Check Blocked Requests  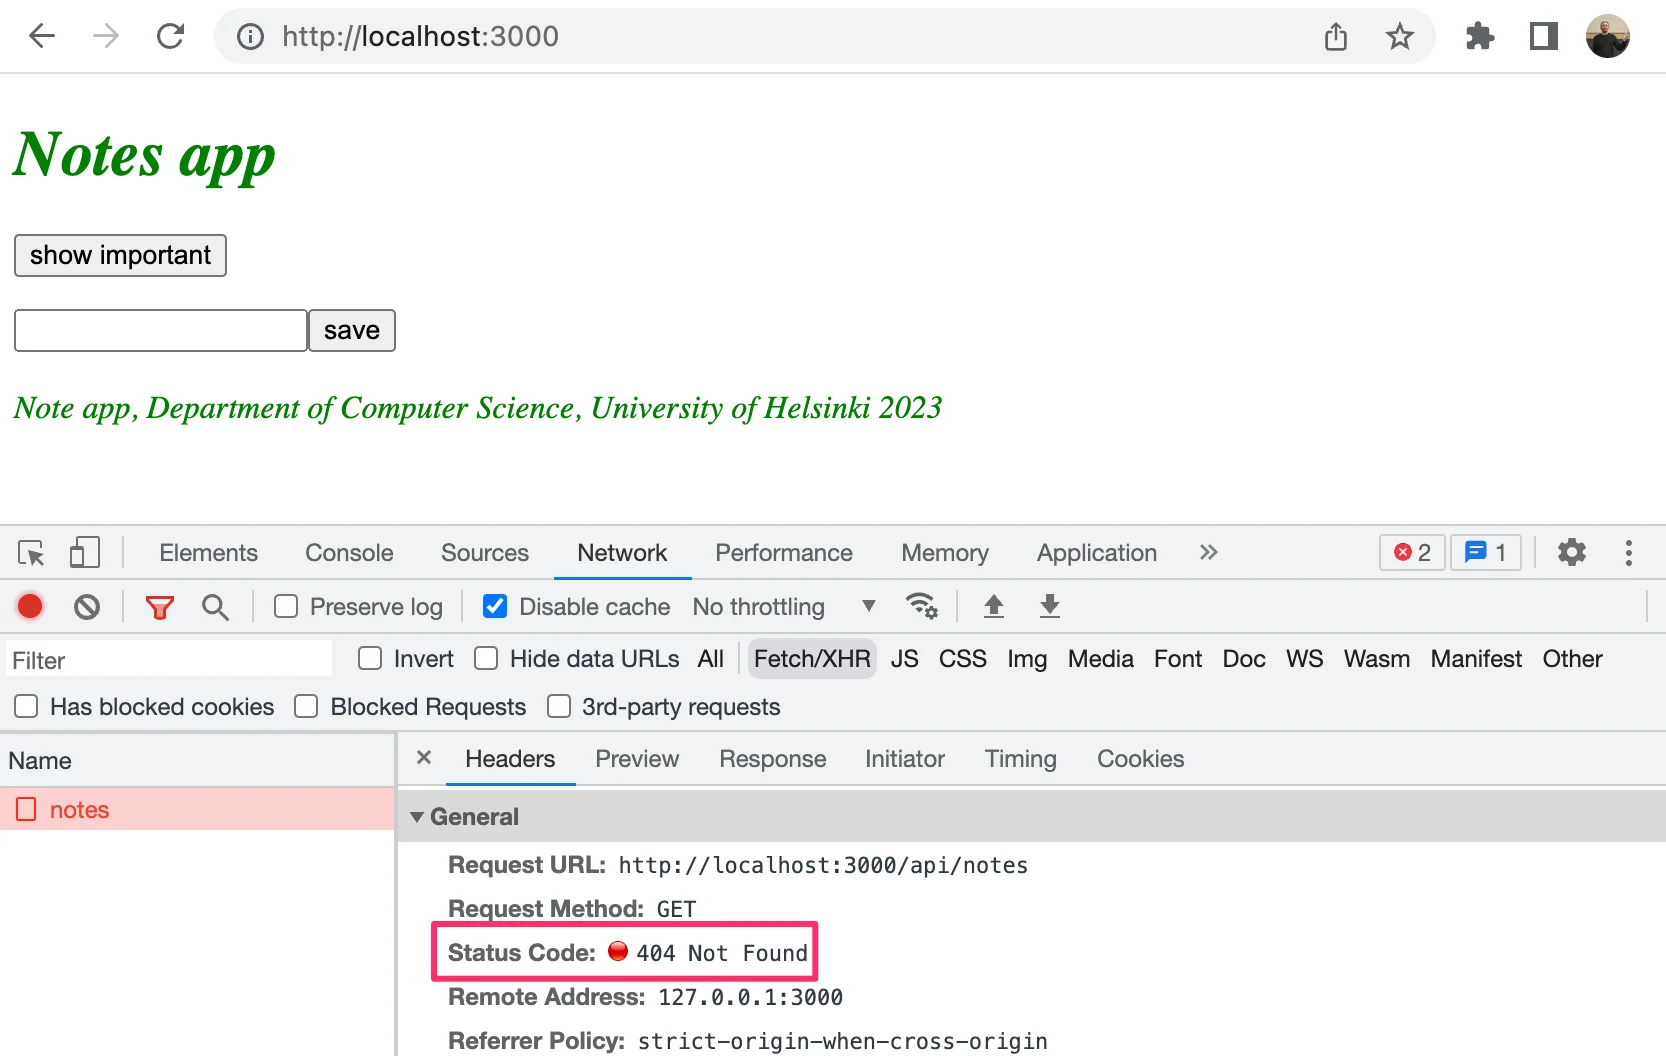coord(306,707)
